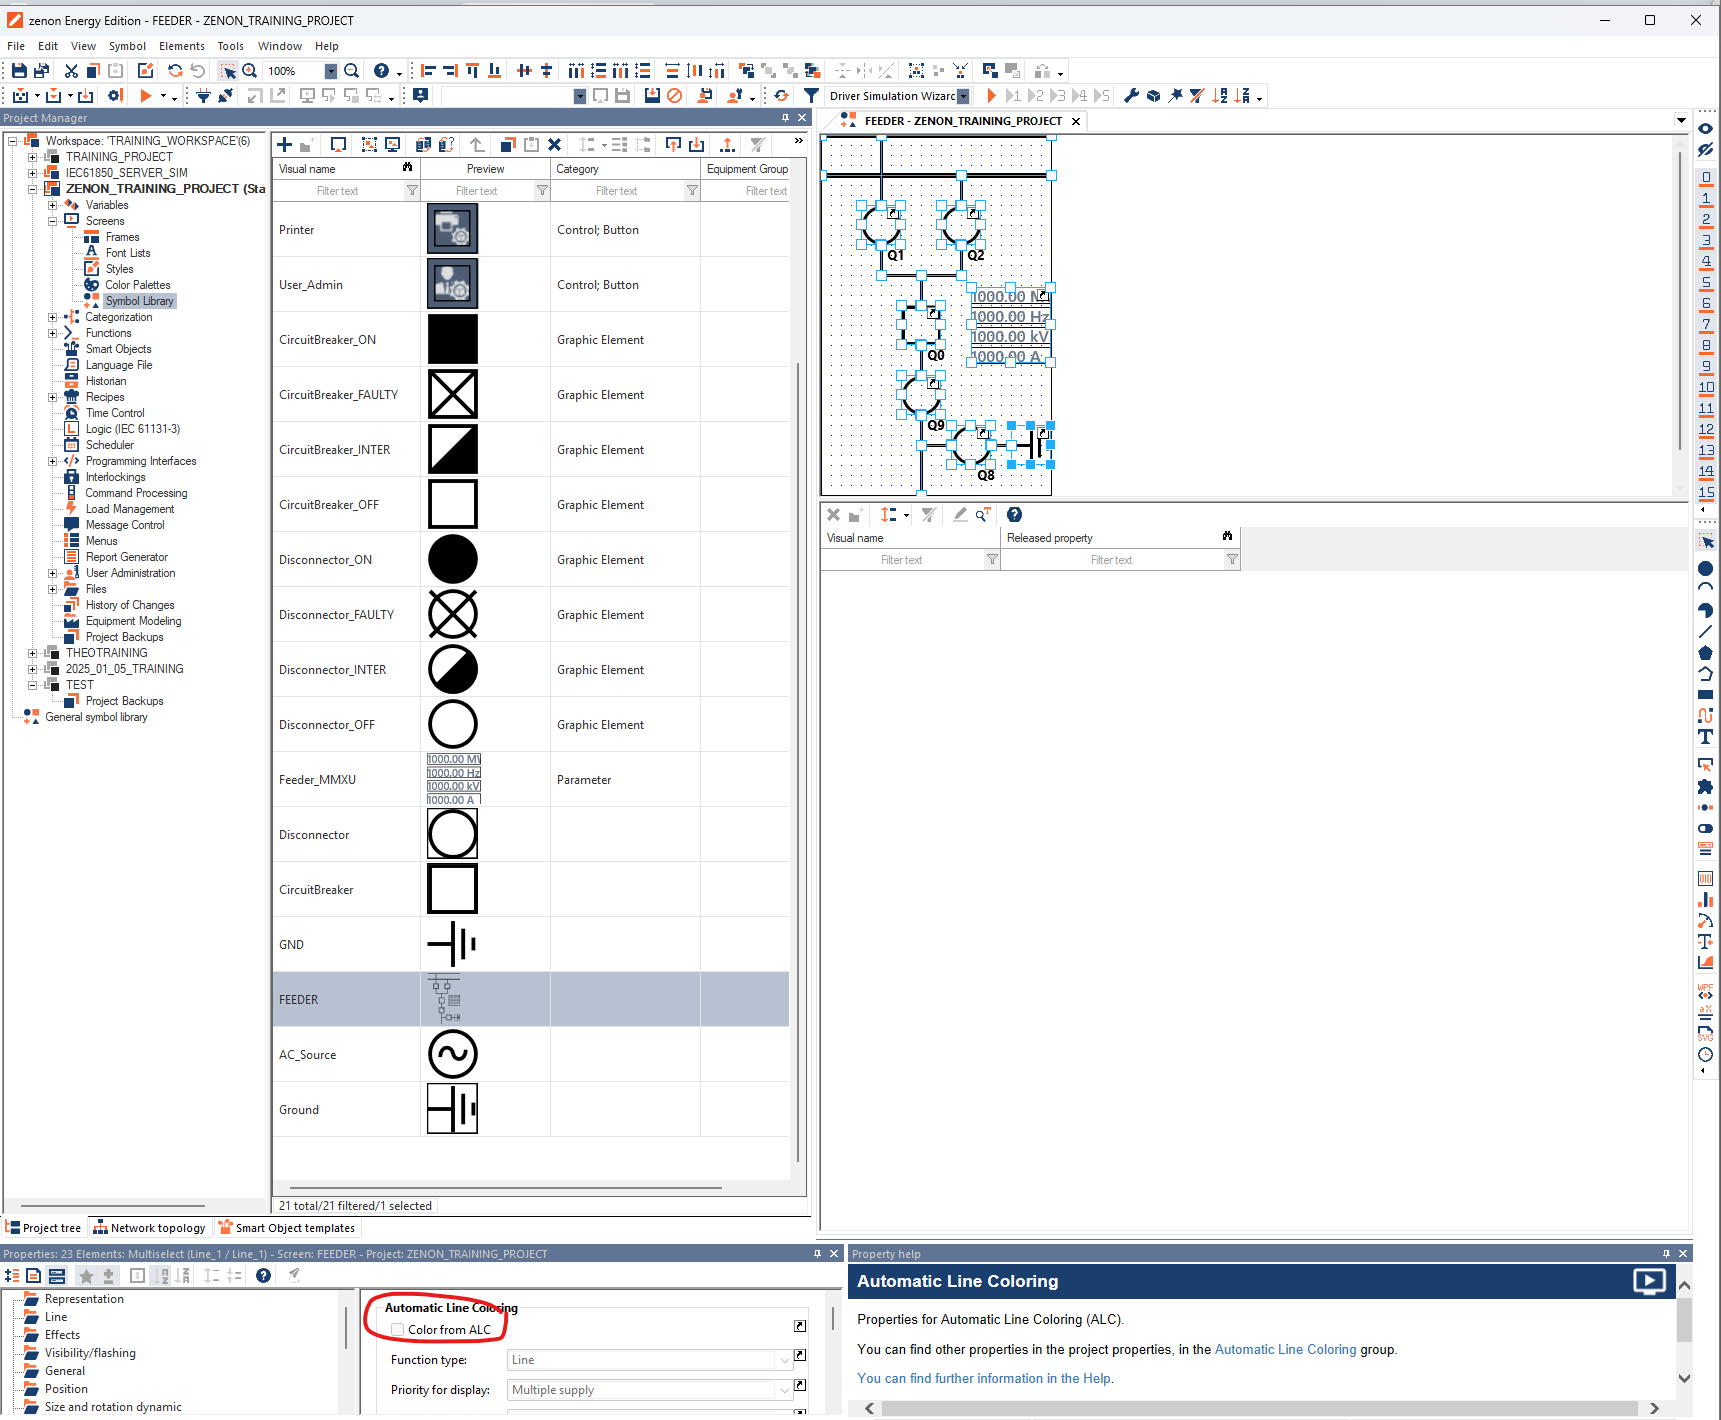Click the align left edges icon

tap(428, 71)
